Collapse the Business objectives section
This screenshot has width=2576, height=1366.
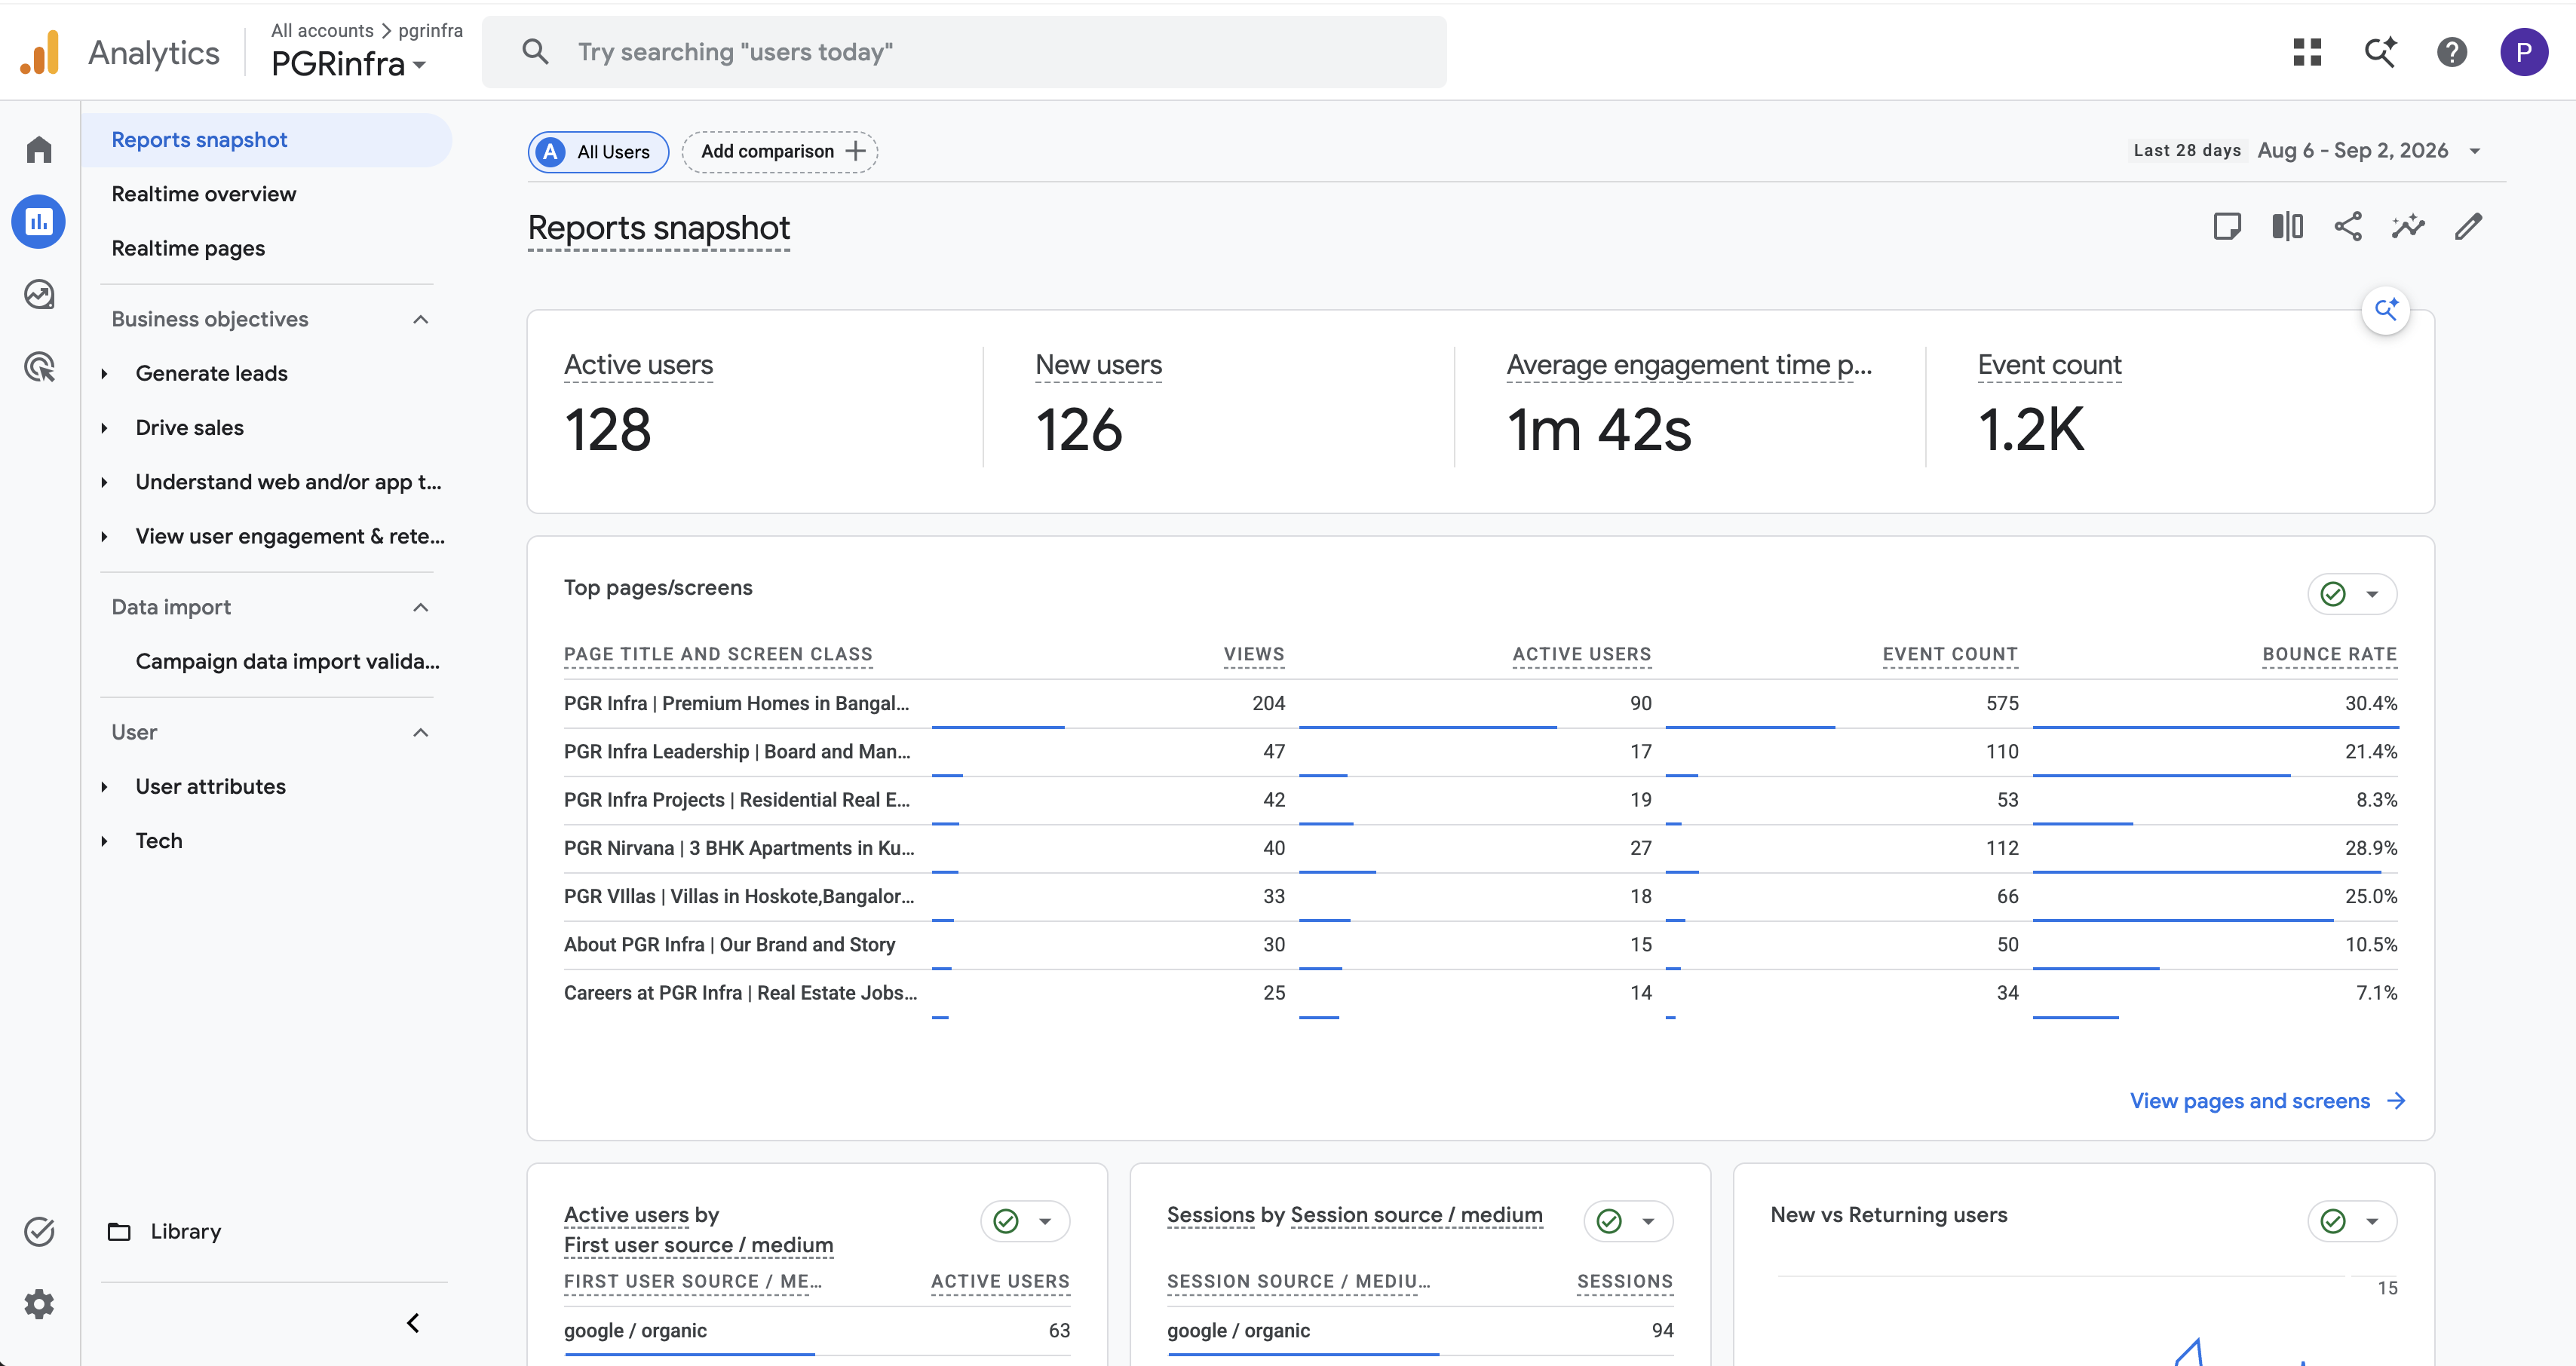click(420, 319)
